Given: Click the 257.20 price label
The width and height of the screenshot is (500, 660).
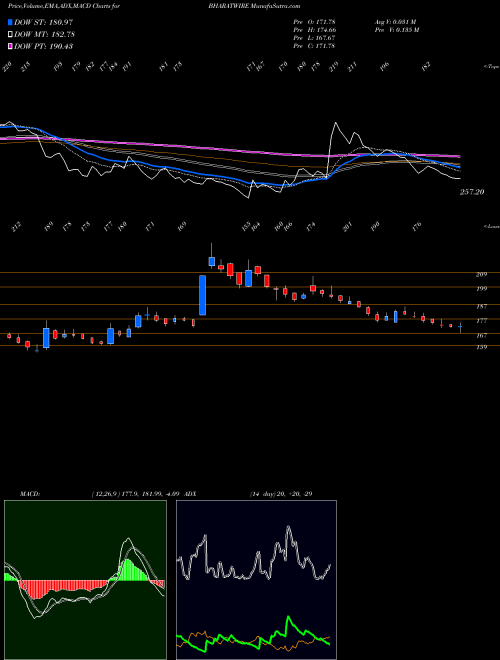Looking at the screenshot, I should click(x=472, y=192).
